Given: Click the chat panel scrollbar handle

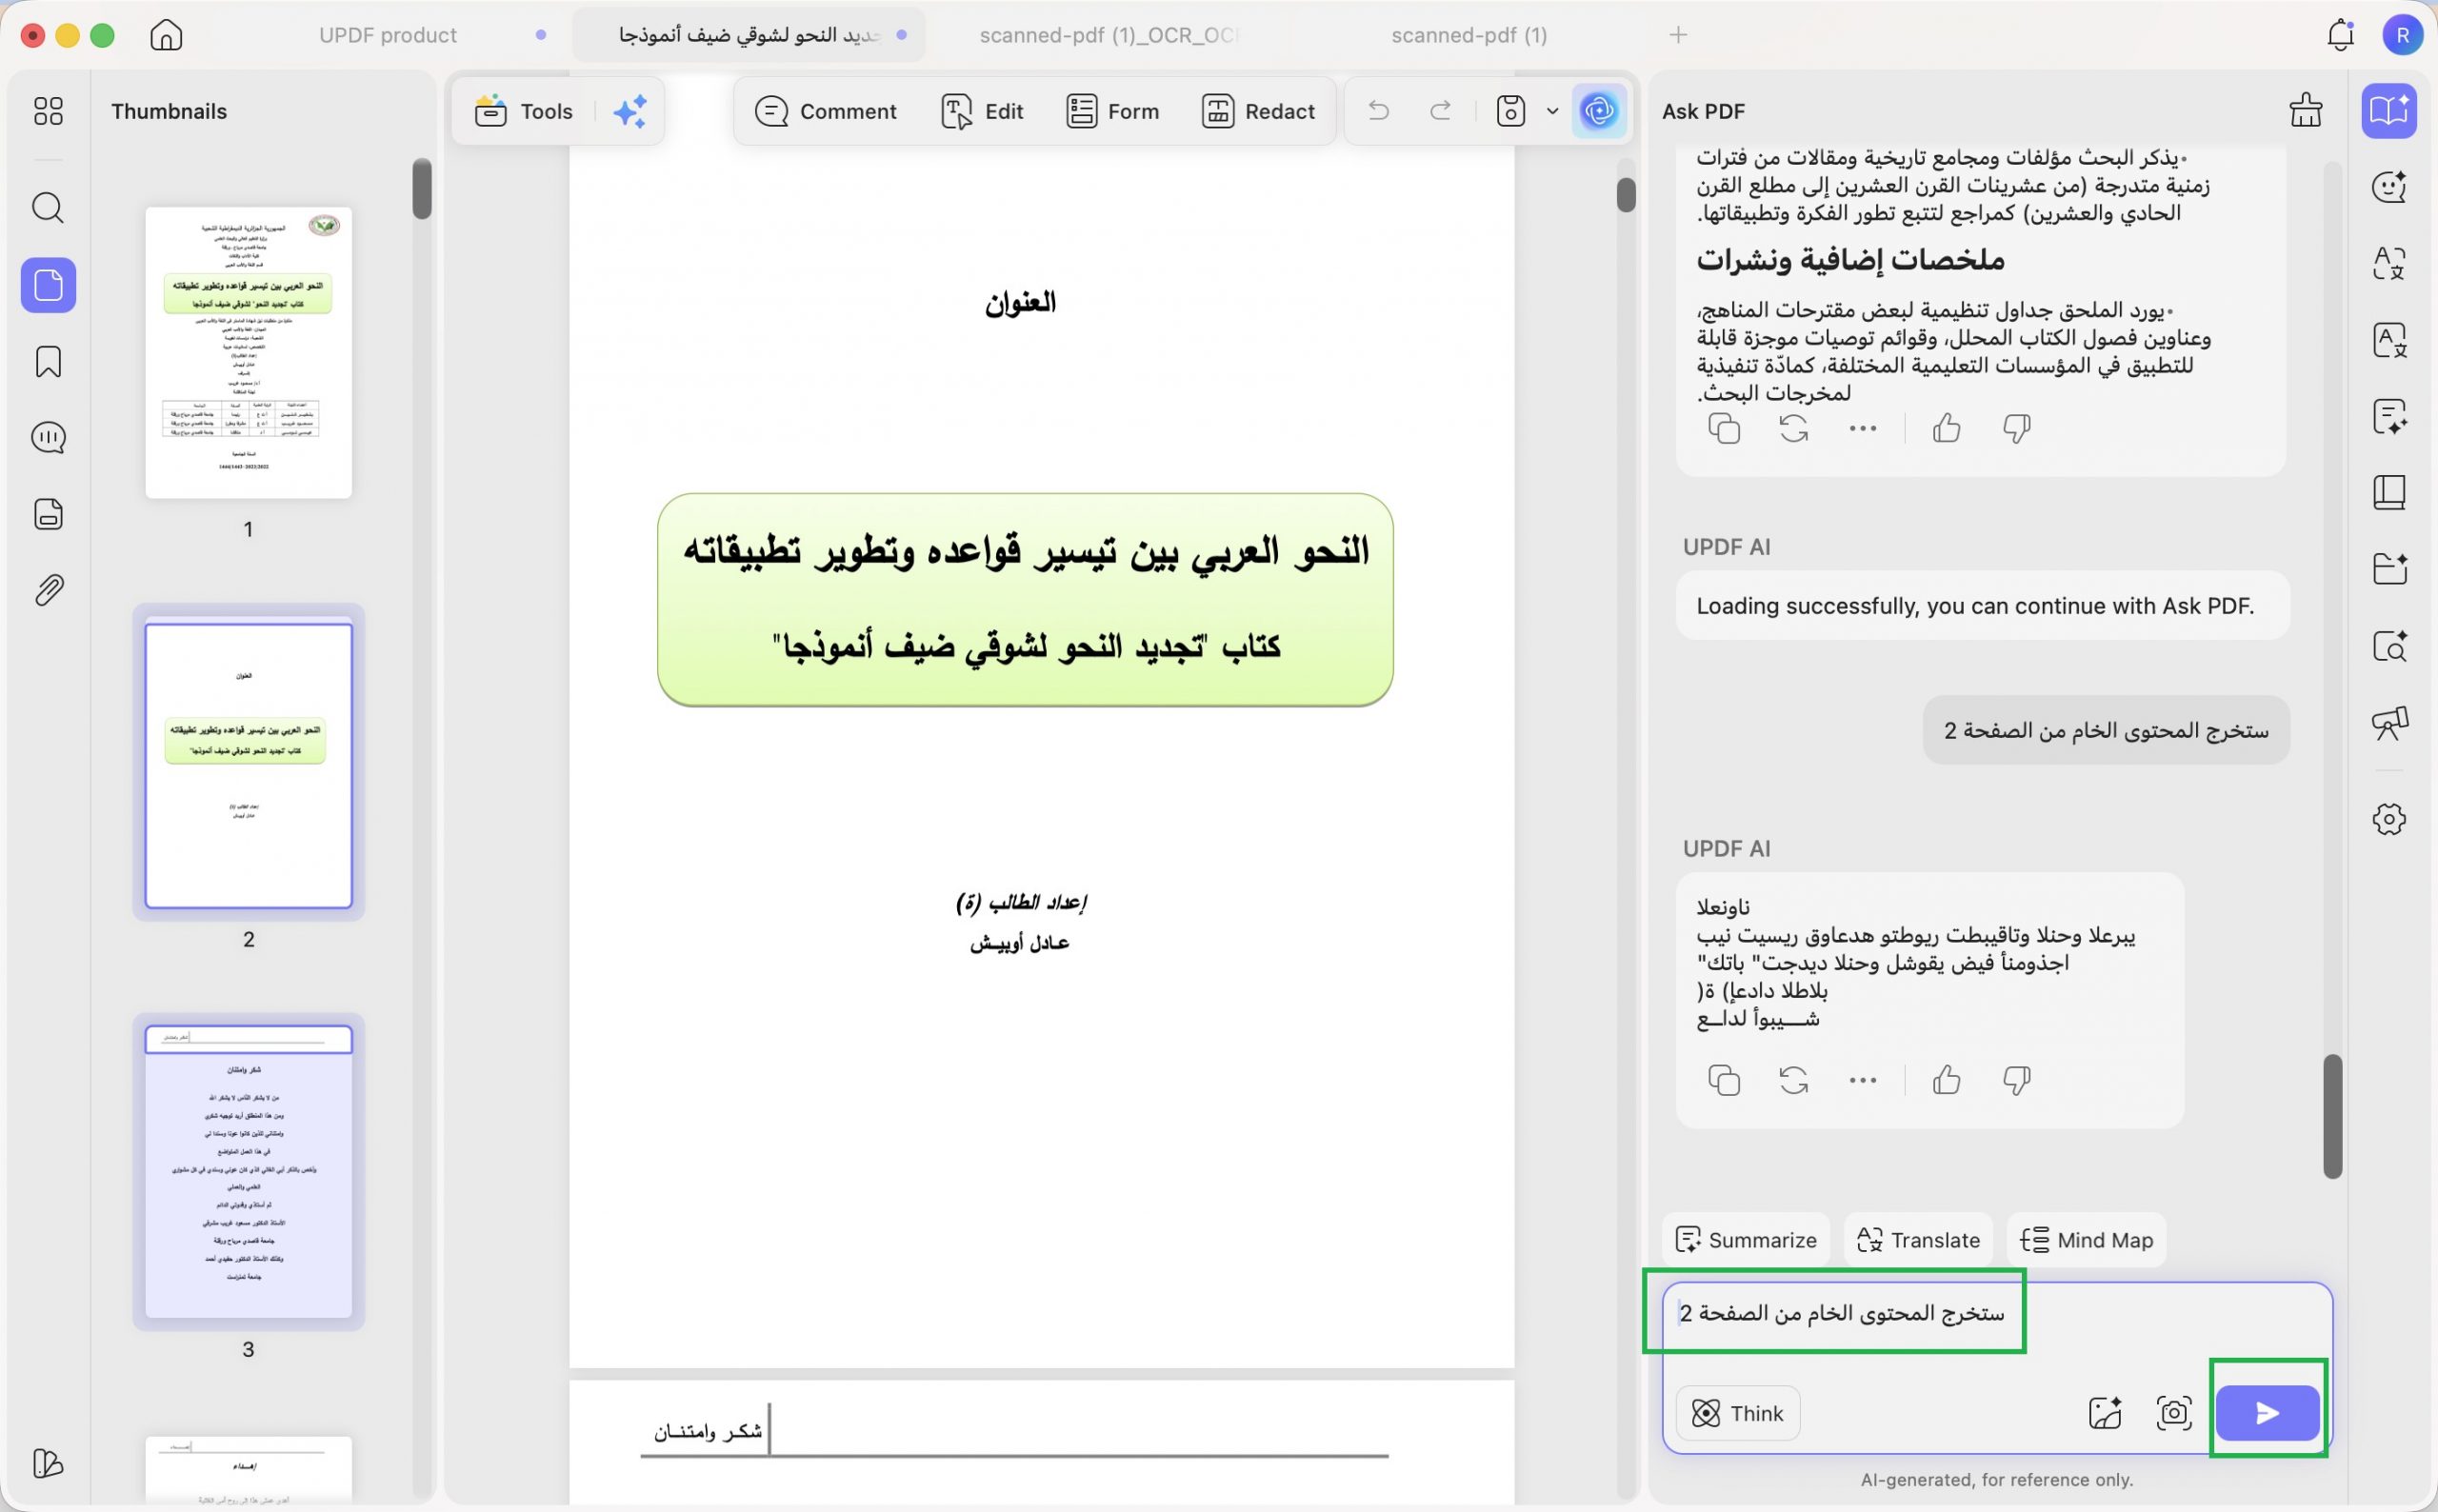Looking at the screenshot, I should tap(2332, 1116).
